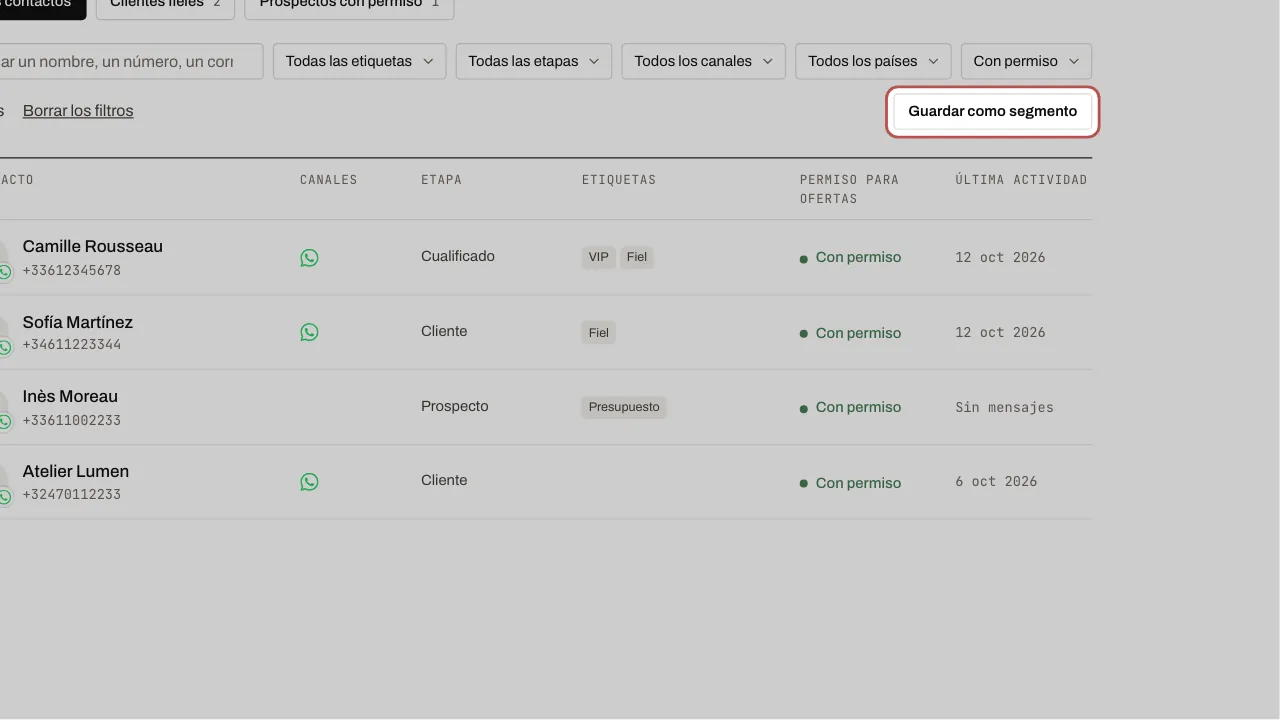Expand the 'Todos los países' filter
The image size is (1280, 720).
tap(873, 61)
